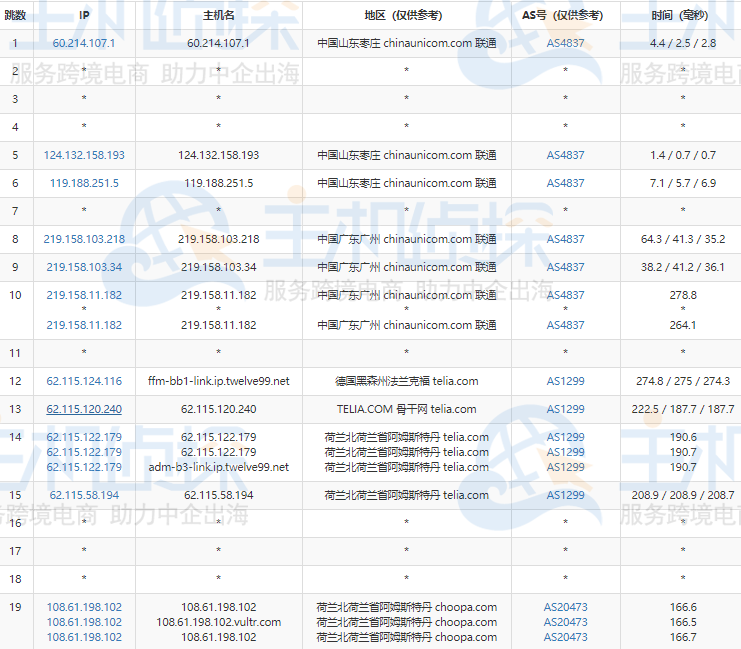Viewport: 741px width, 649px height.
Task: Select latency value 4.4 / 2.5 / 2.8
Action: pyautogui.click(x=683, y=43)
